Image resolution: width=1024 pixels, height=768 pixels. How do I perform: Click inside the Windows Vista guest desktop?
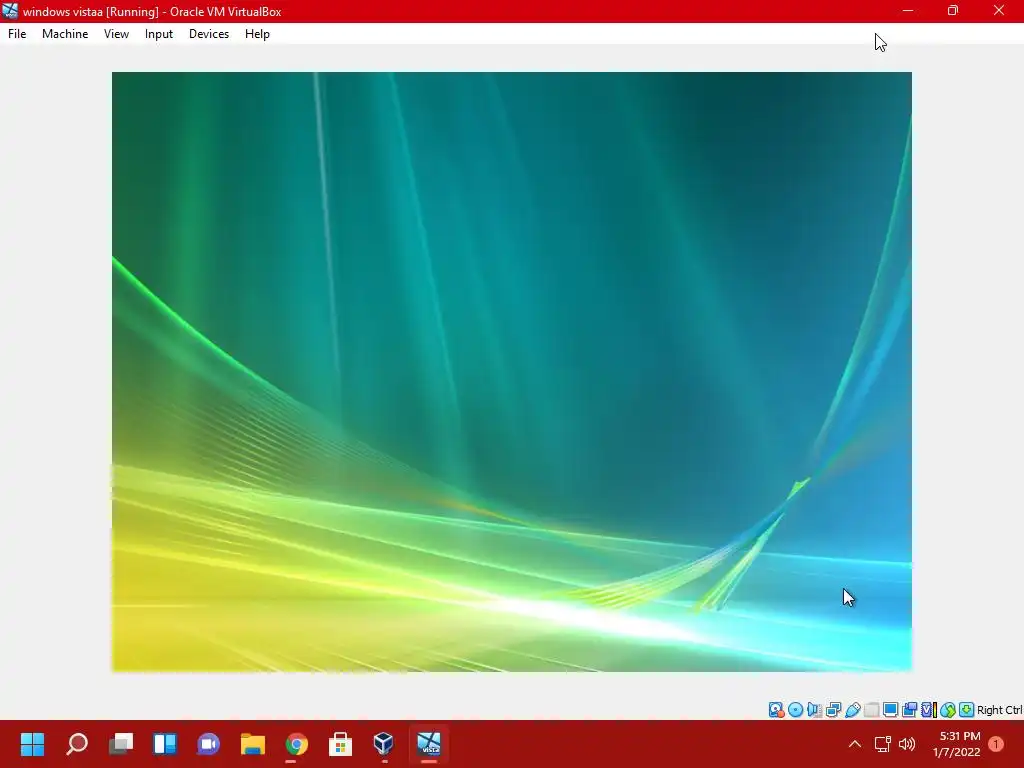pyautogui.click(x=511, y=372)
